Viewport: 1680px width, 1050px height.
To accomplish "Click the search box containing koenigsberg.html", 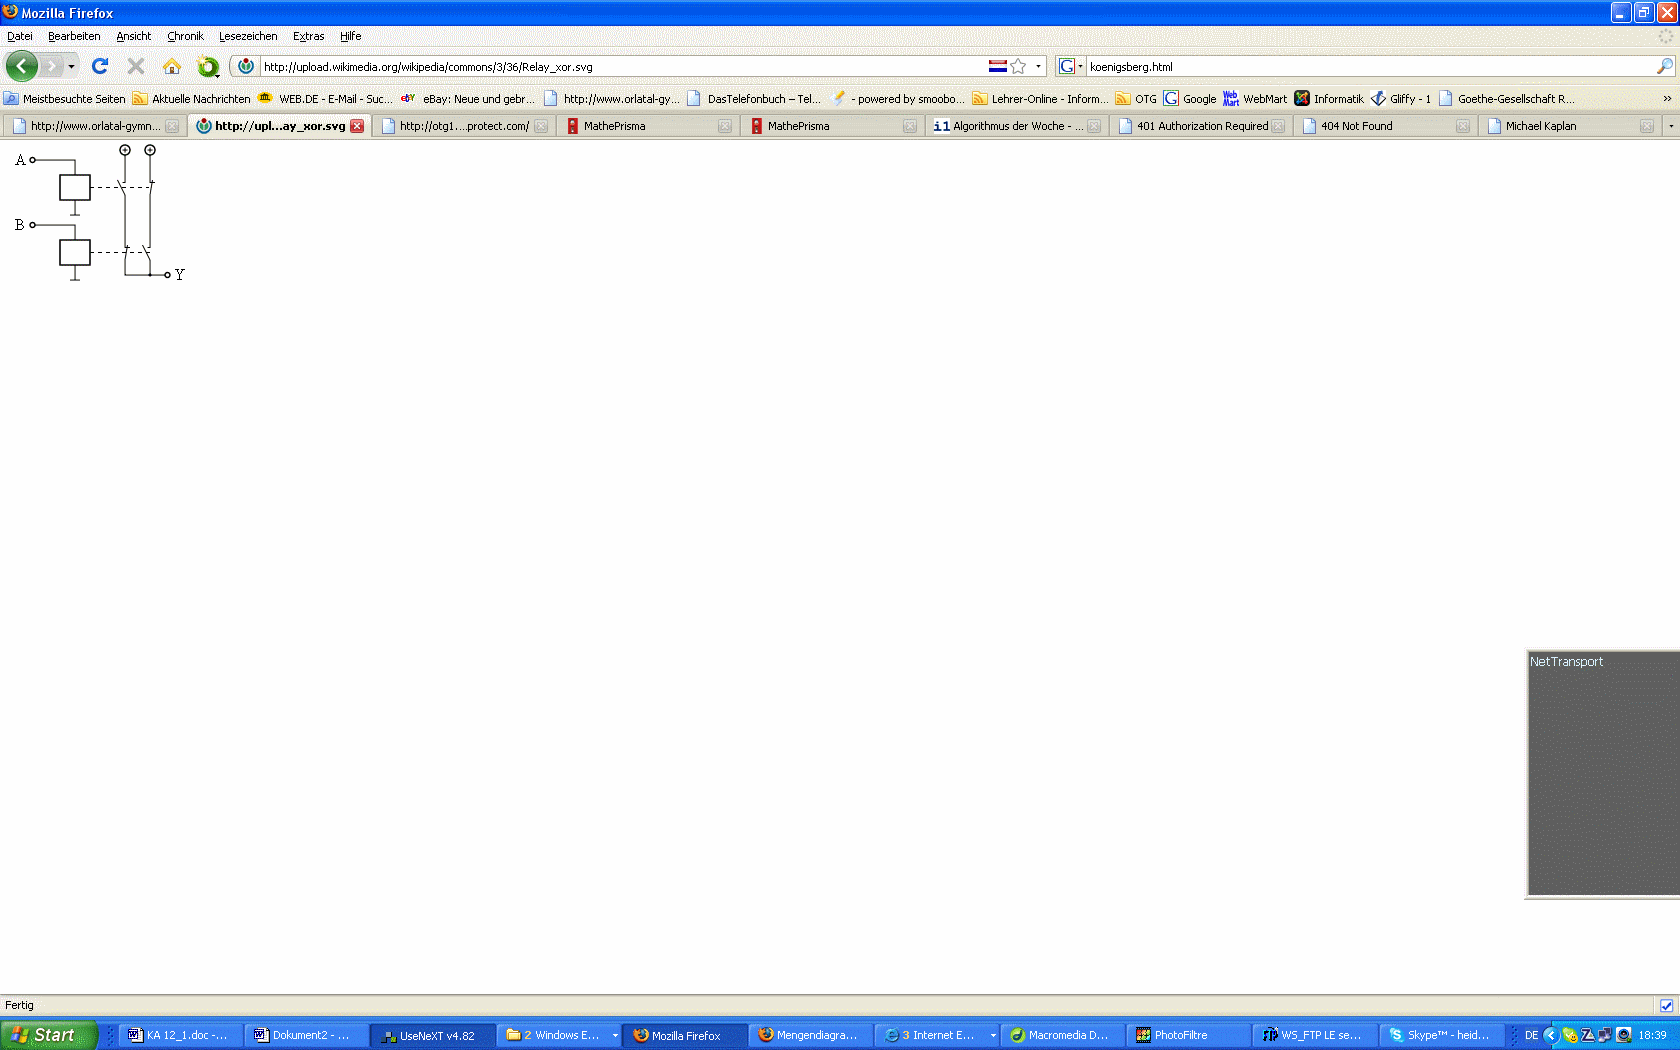I will [1370, 67].
